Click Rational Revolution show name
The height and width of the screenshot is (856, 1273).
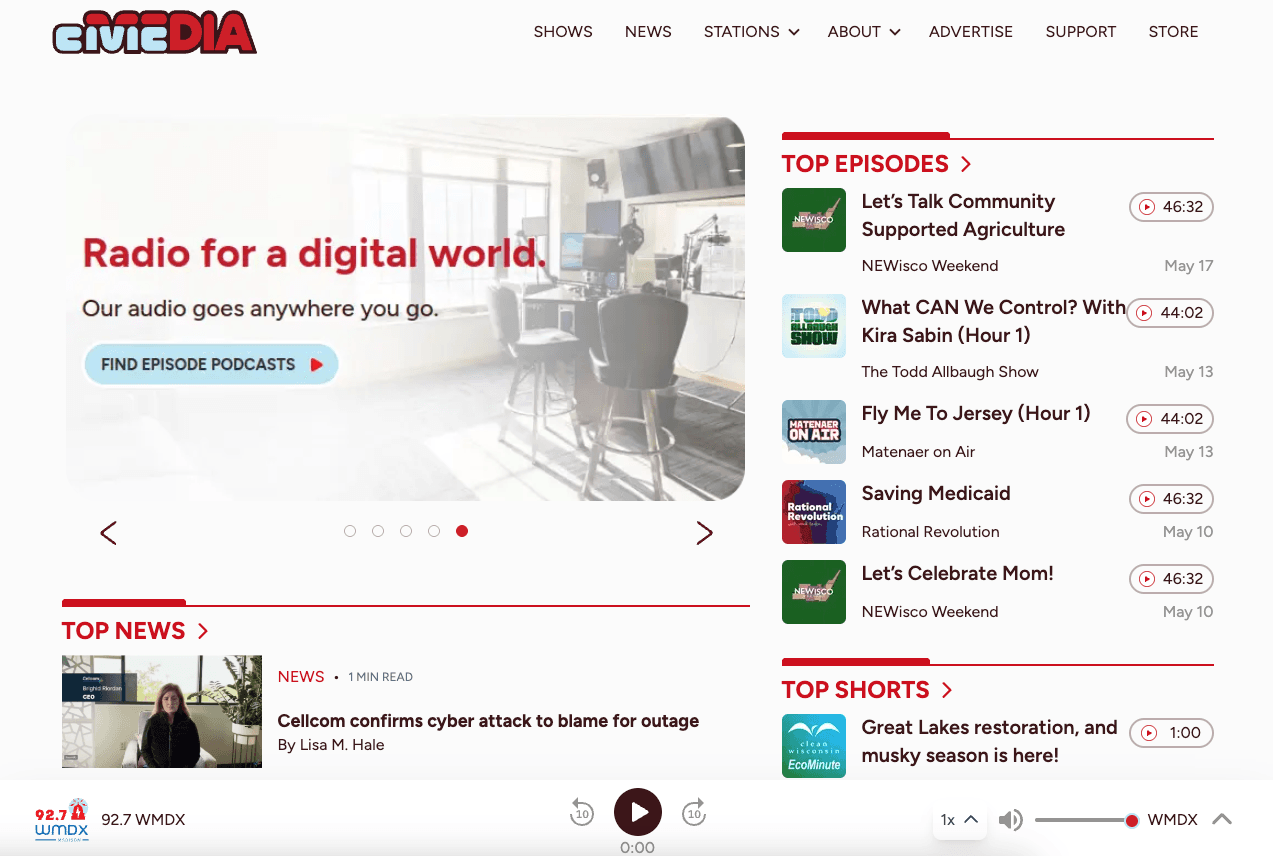(x=931, y=532)
